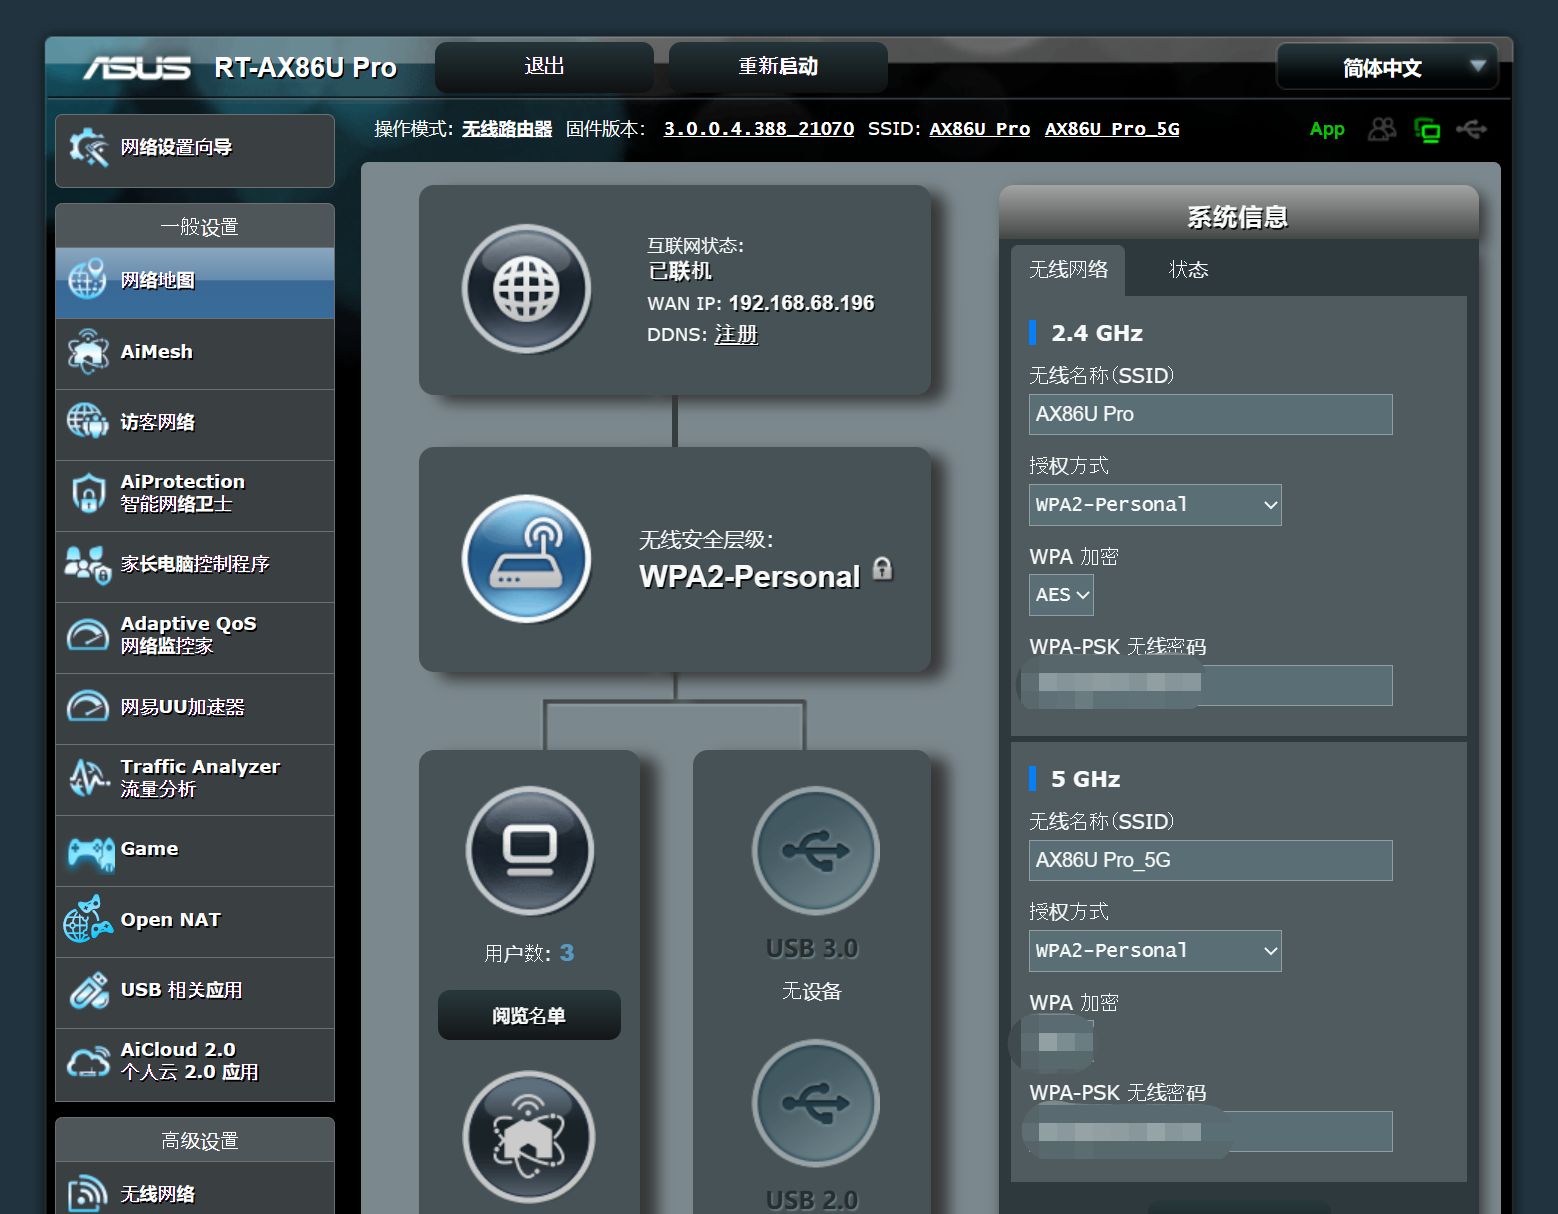Viewport: 1558px width, 1214px height.
Task: Select the Game controller icon
Action: pyautogui.click(x=90, y=852)
